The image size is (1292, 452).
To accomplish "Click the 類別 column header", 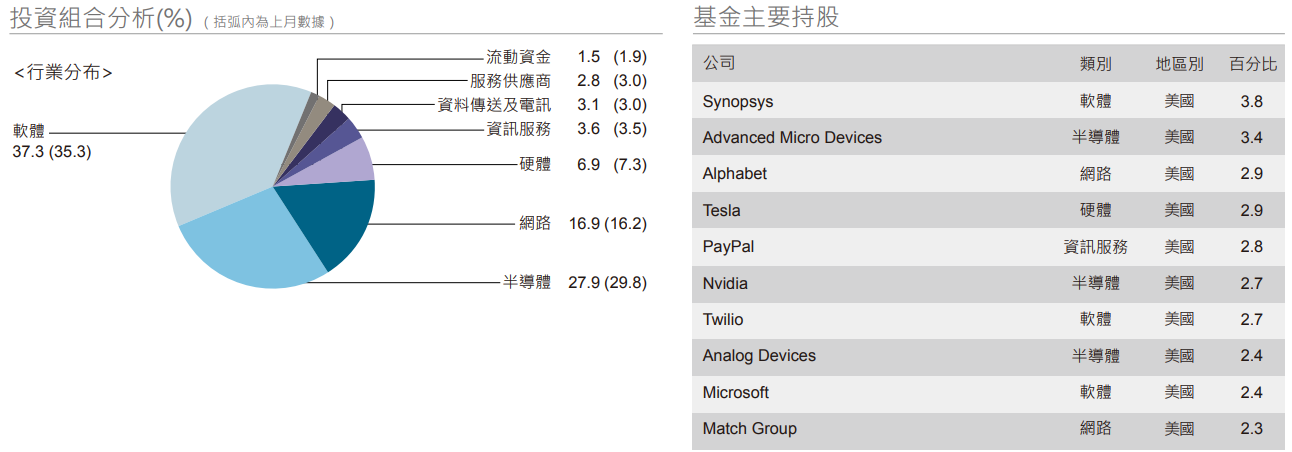I will (1095, 64).
